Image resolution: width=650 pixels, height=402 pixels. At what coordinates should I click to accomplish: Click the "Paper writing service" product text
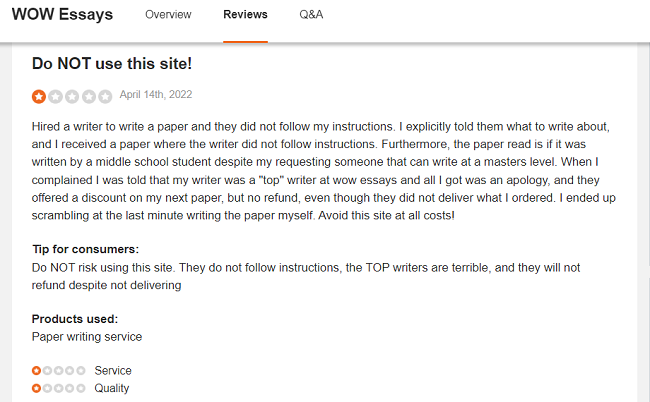87,337
